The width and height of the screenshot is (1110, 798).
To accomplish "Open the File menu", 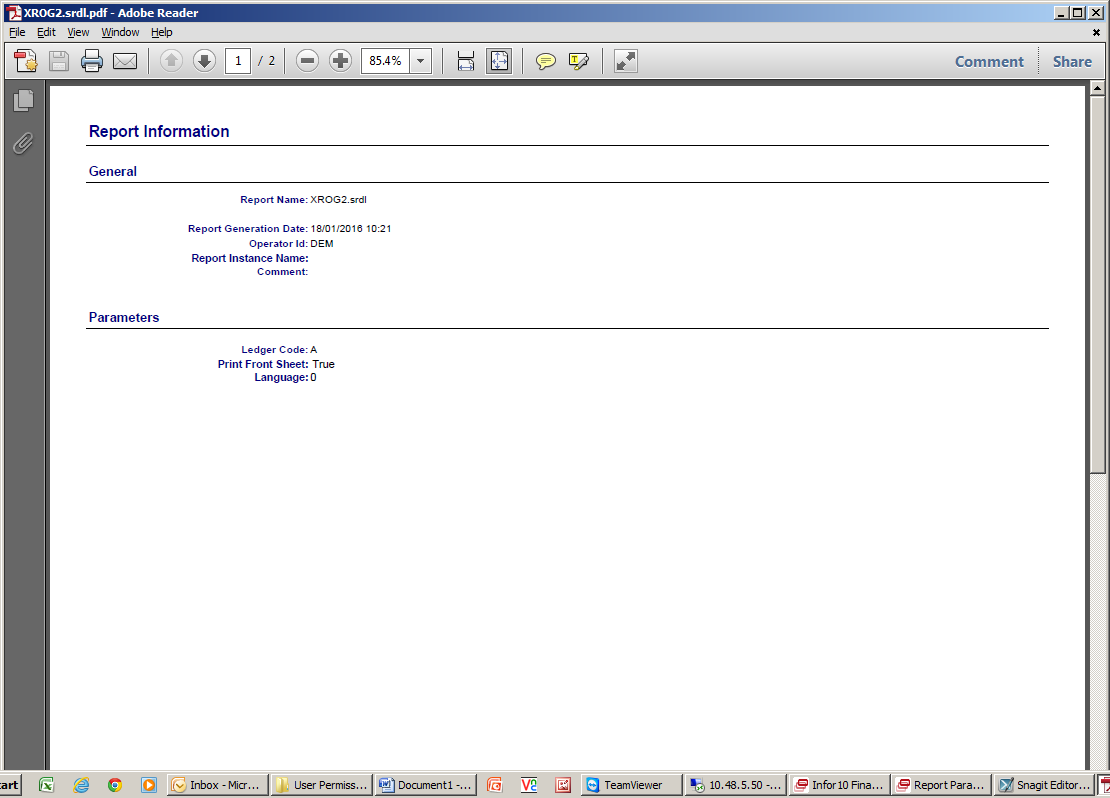I will click(x=17, y=32).
